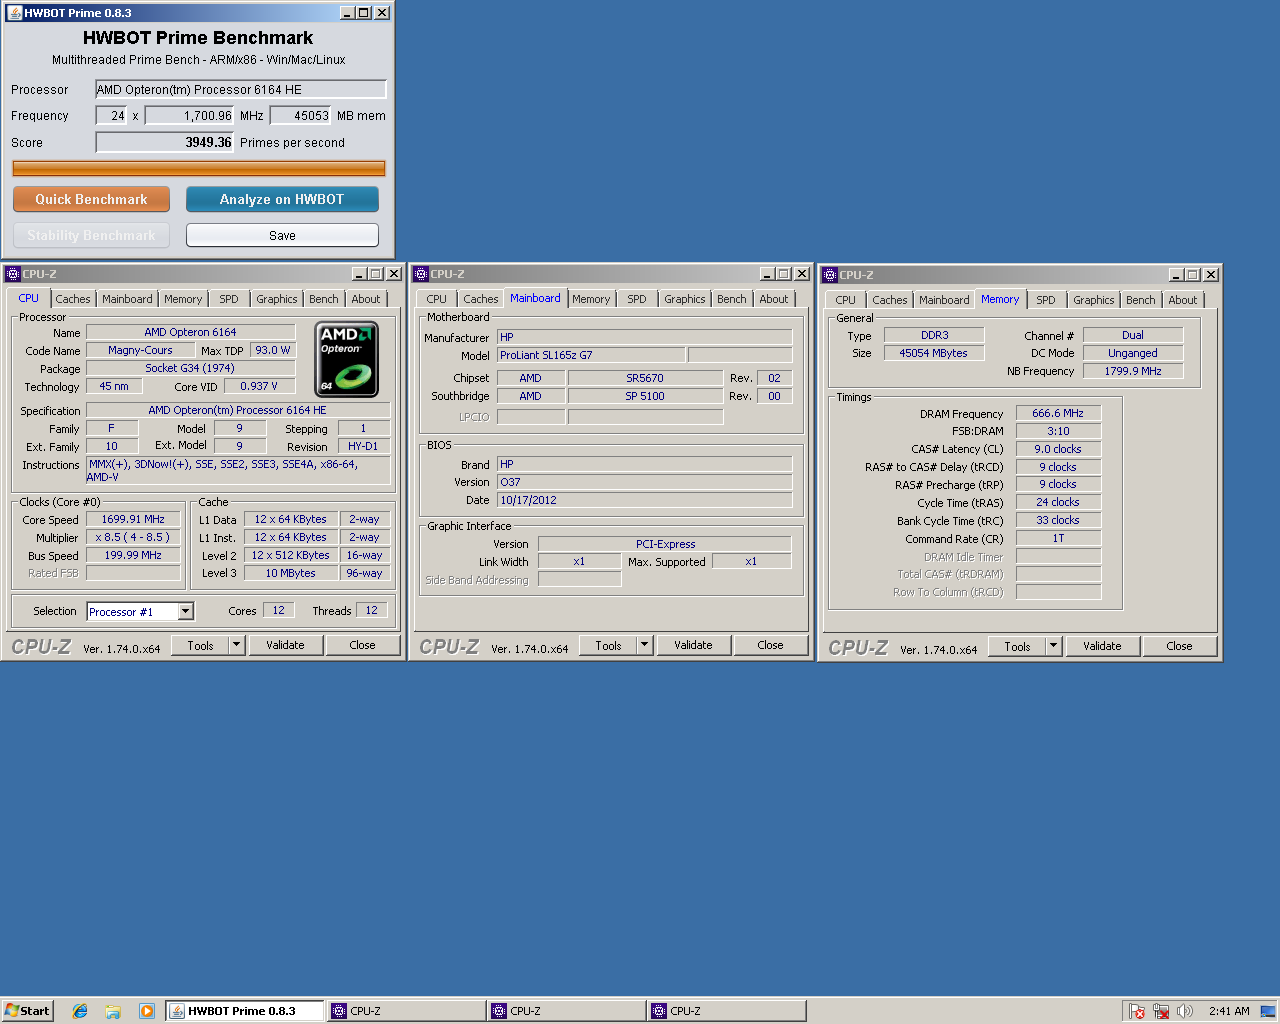Open Memory tab in first CPU-Z window
Image resolution: width=1280 pixels, height=1024 pixels.
(x=183, y=299)
